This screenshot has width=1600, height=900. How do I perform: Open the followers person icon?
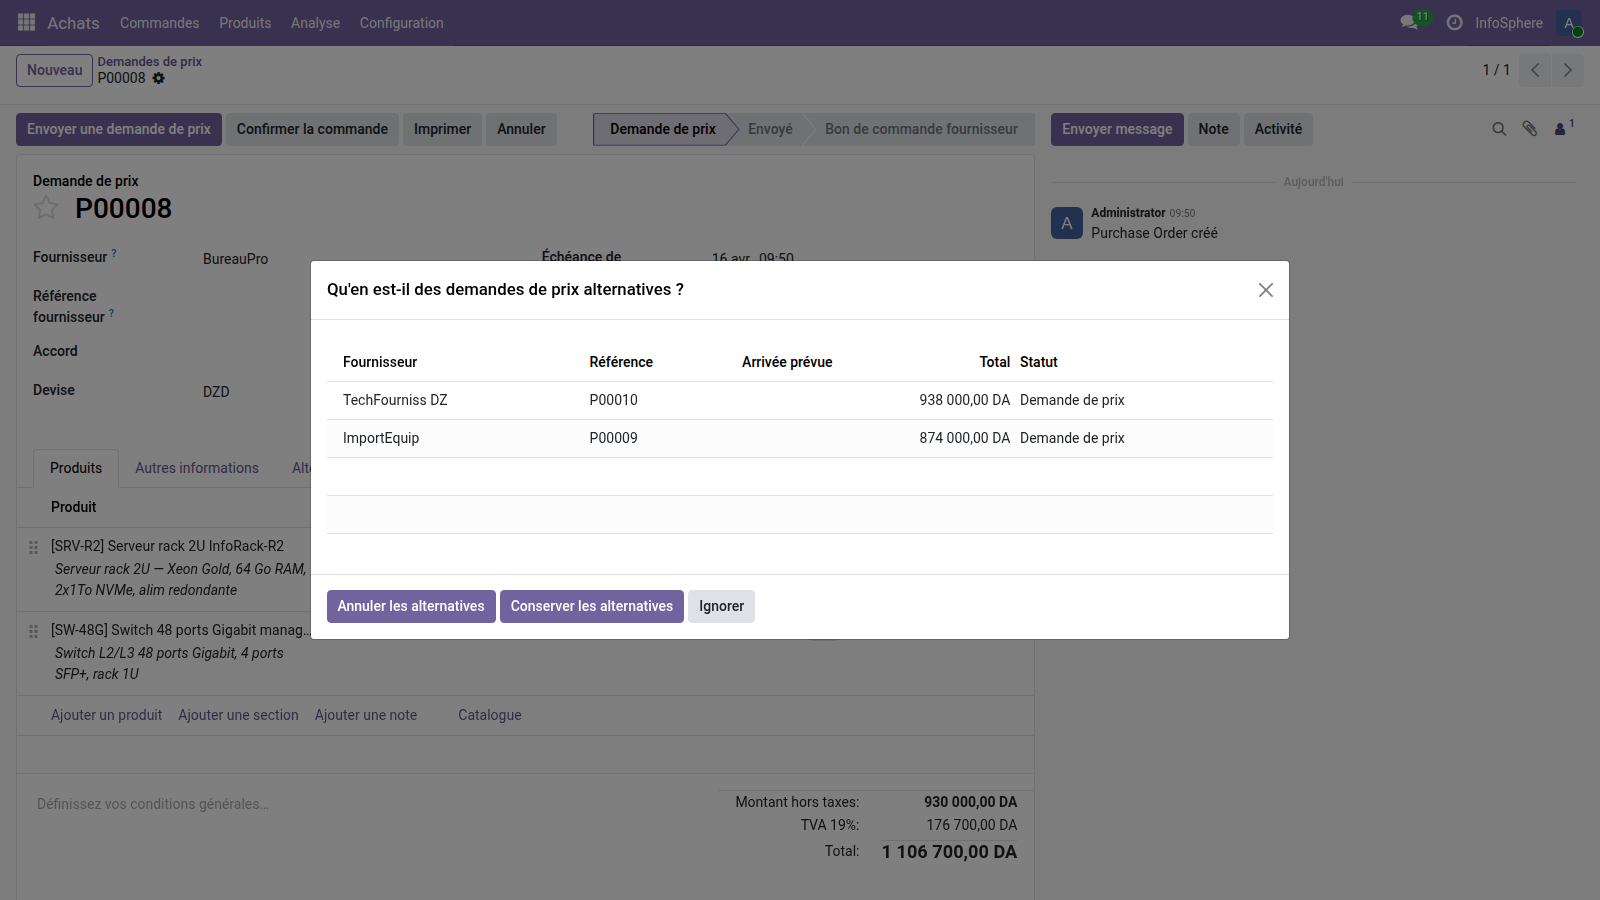[1561, 129]
